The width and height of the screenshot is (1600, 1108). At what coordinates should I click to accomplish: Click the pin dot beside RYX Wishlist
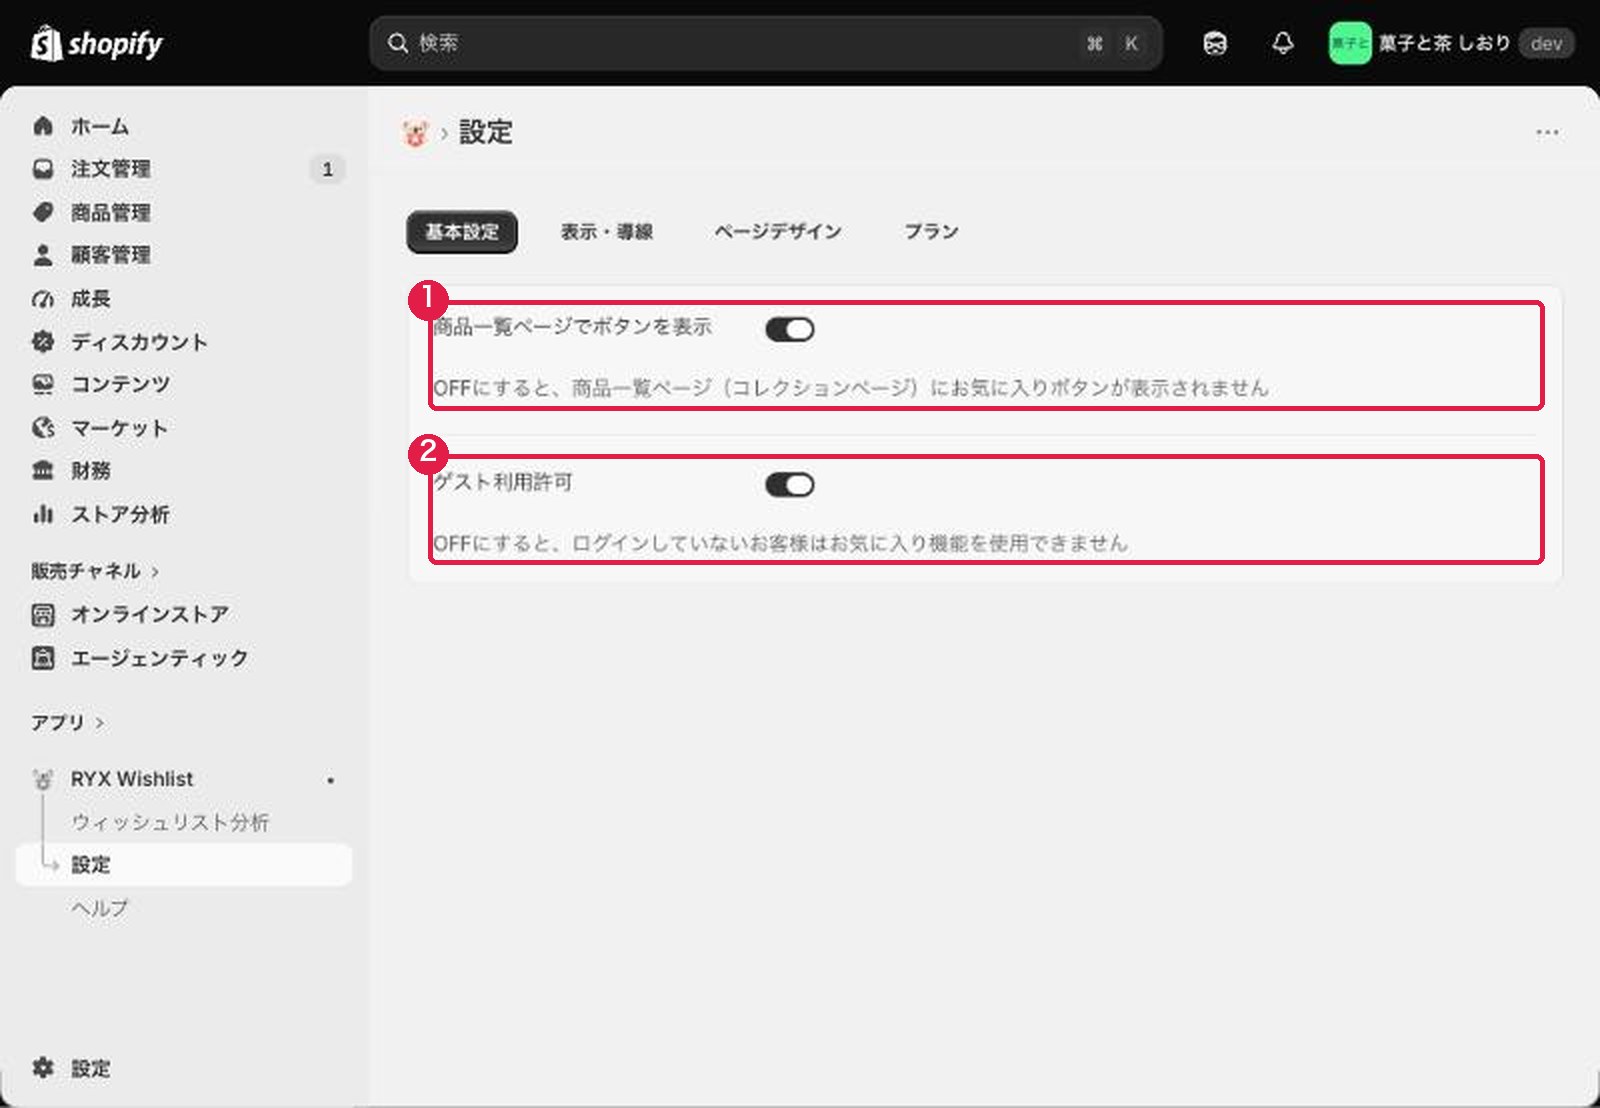point(330,780)
